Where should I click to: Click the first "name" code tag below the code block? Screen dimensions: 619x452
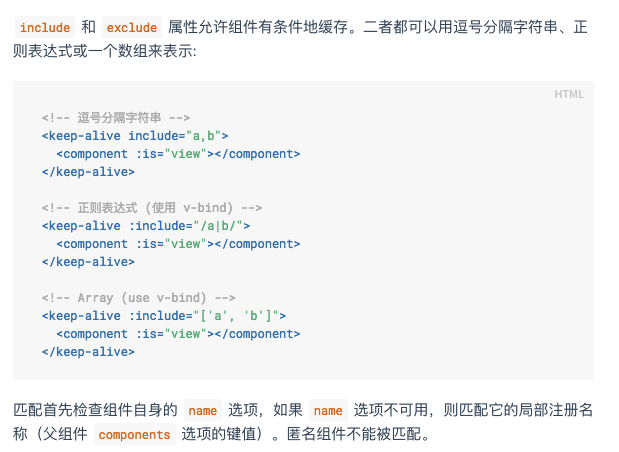pyautogui.click(x=203, y=410)
